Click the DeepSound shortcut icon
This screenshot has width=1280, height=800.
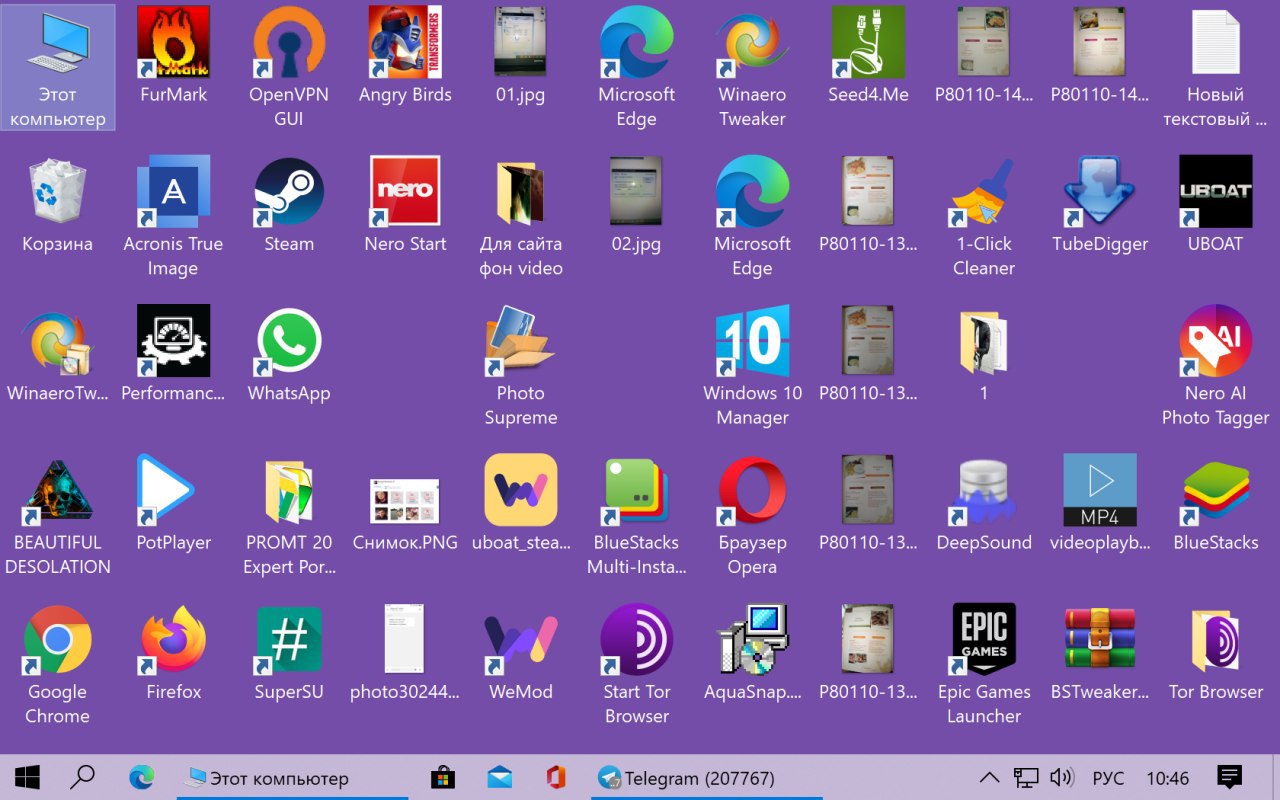pos(984,491)
